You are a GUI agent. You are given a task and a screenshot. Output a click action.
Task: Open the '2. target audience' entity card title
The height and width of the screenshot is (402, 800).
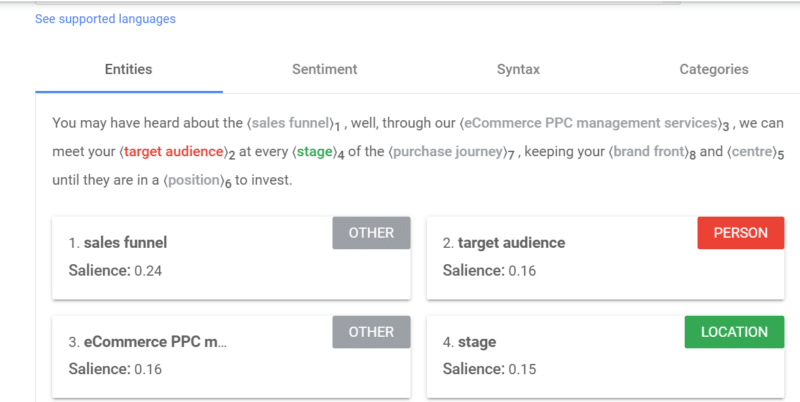pyautogui.click(x=503, y=242)
